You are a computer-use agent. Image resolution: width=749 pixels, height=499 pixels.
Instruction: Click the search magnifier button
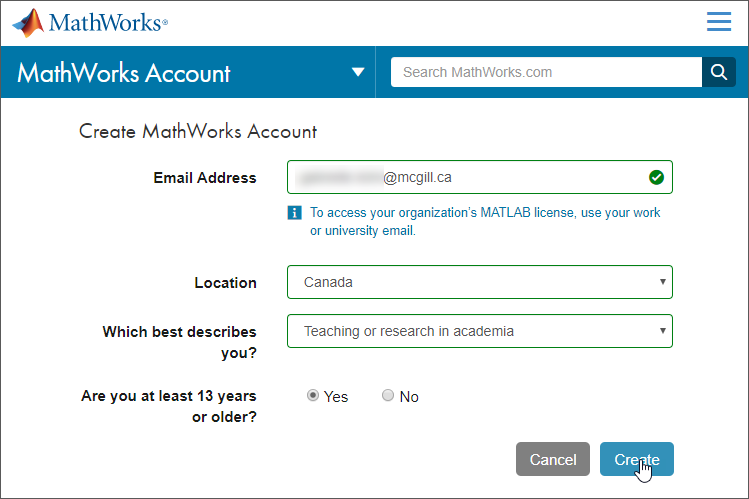click(x=718, y=72)
